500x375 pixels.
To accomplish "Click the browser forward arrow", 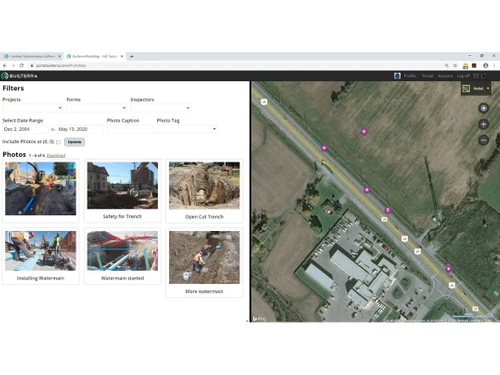I will coord(13,66).
